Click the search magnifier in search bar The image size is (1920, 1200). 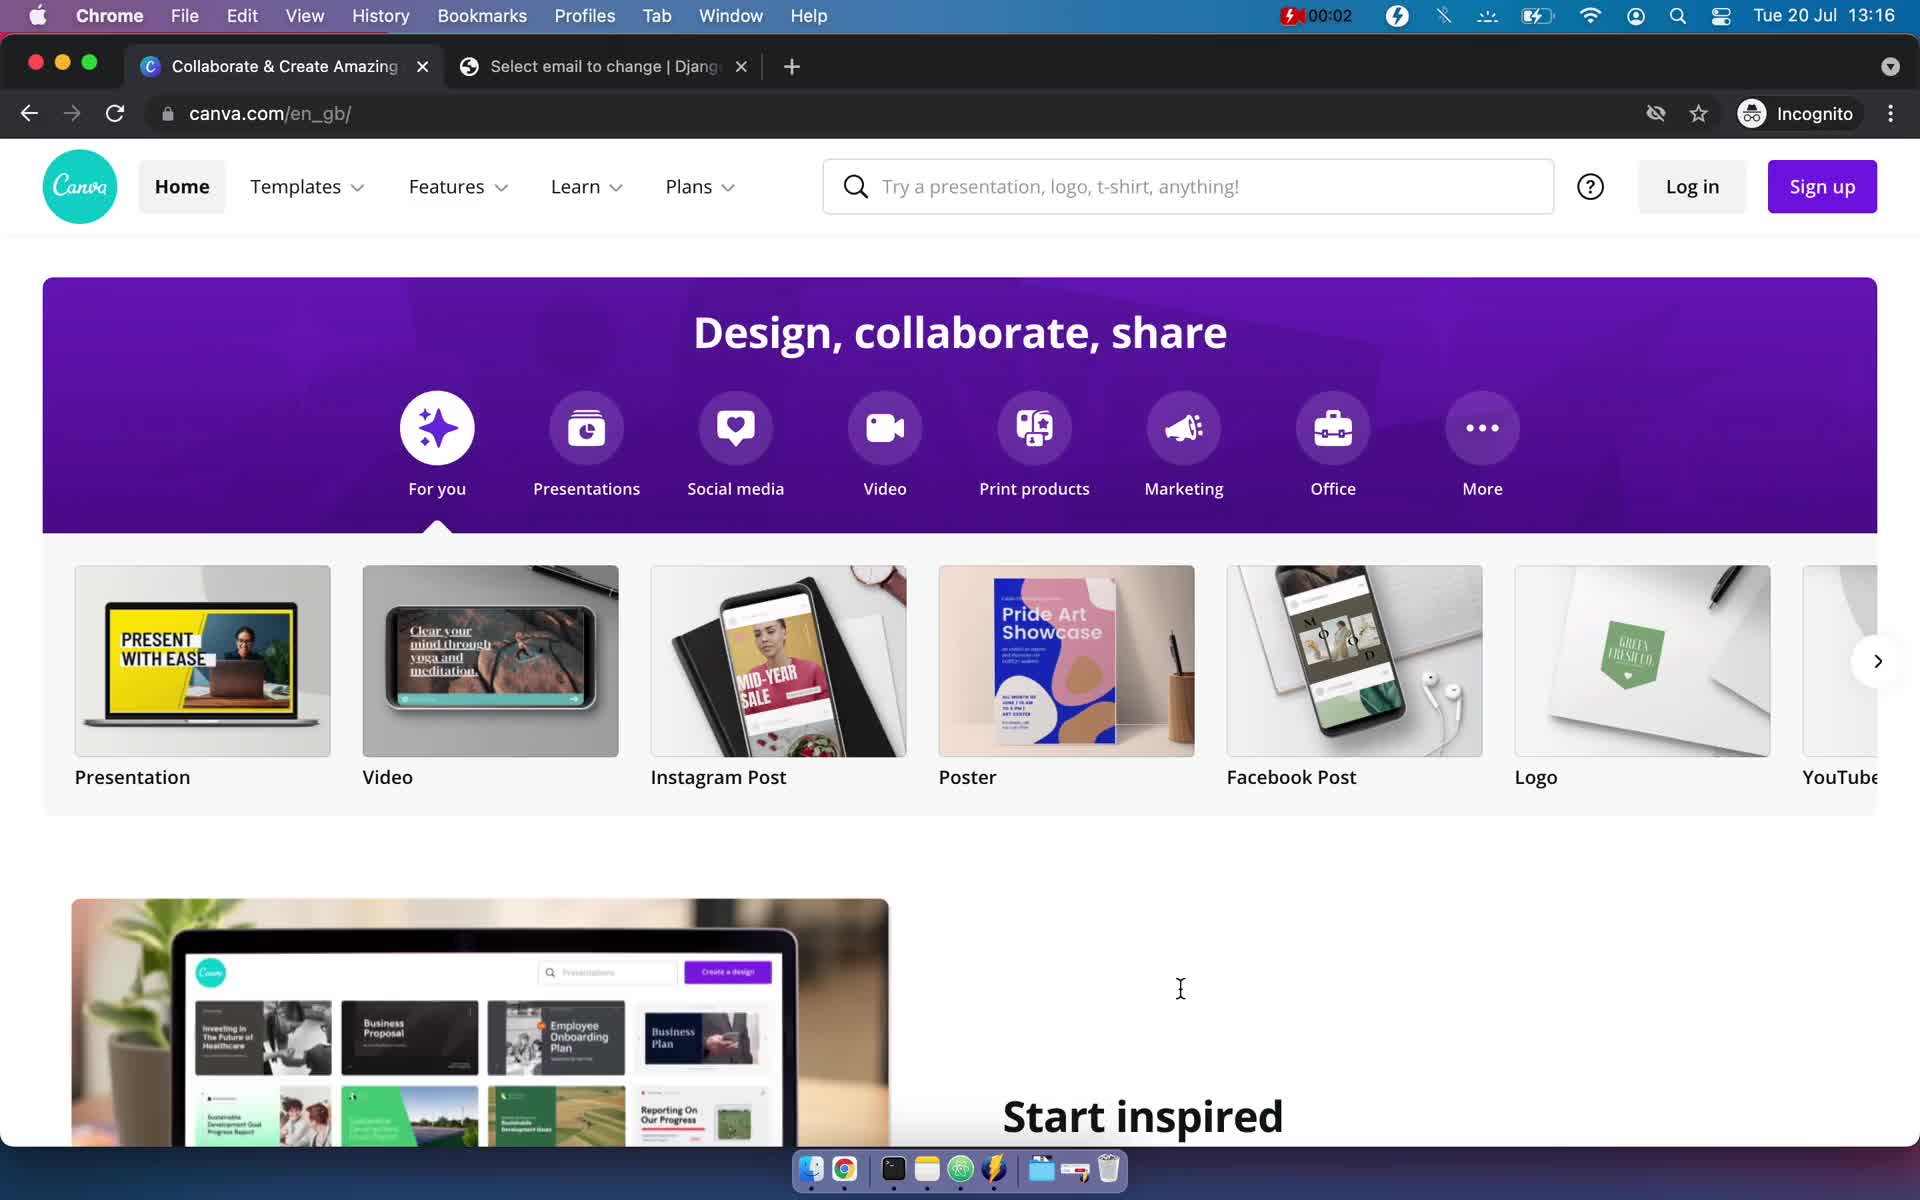855,186
